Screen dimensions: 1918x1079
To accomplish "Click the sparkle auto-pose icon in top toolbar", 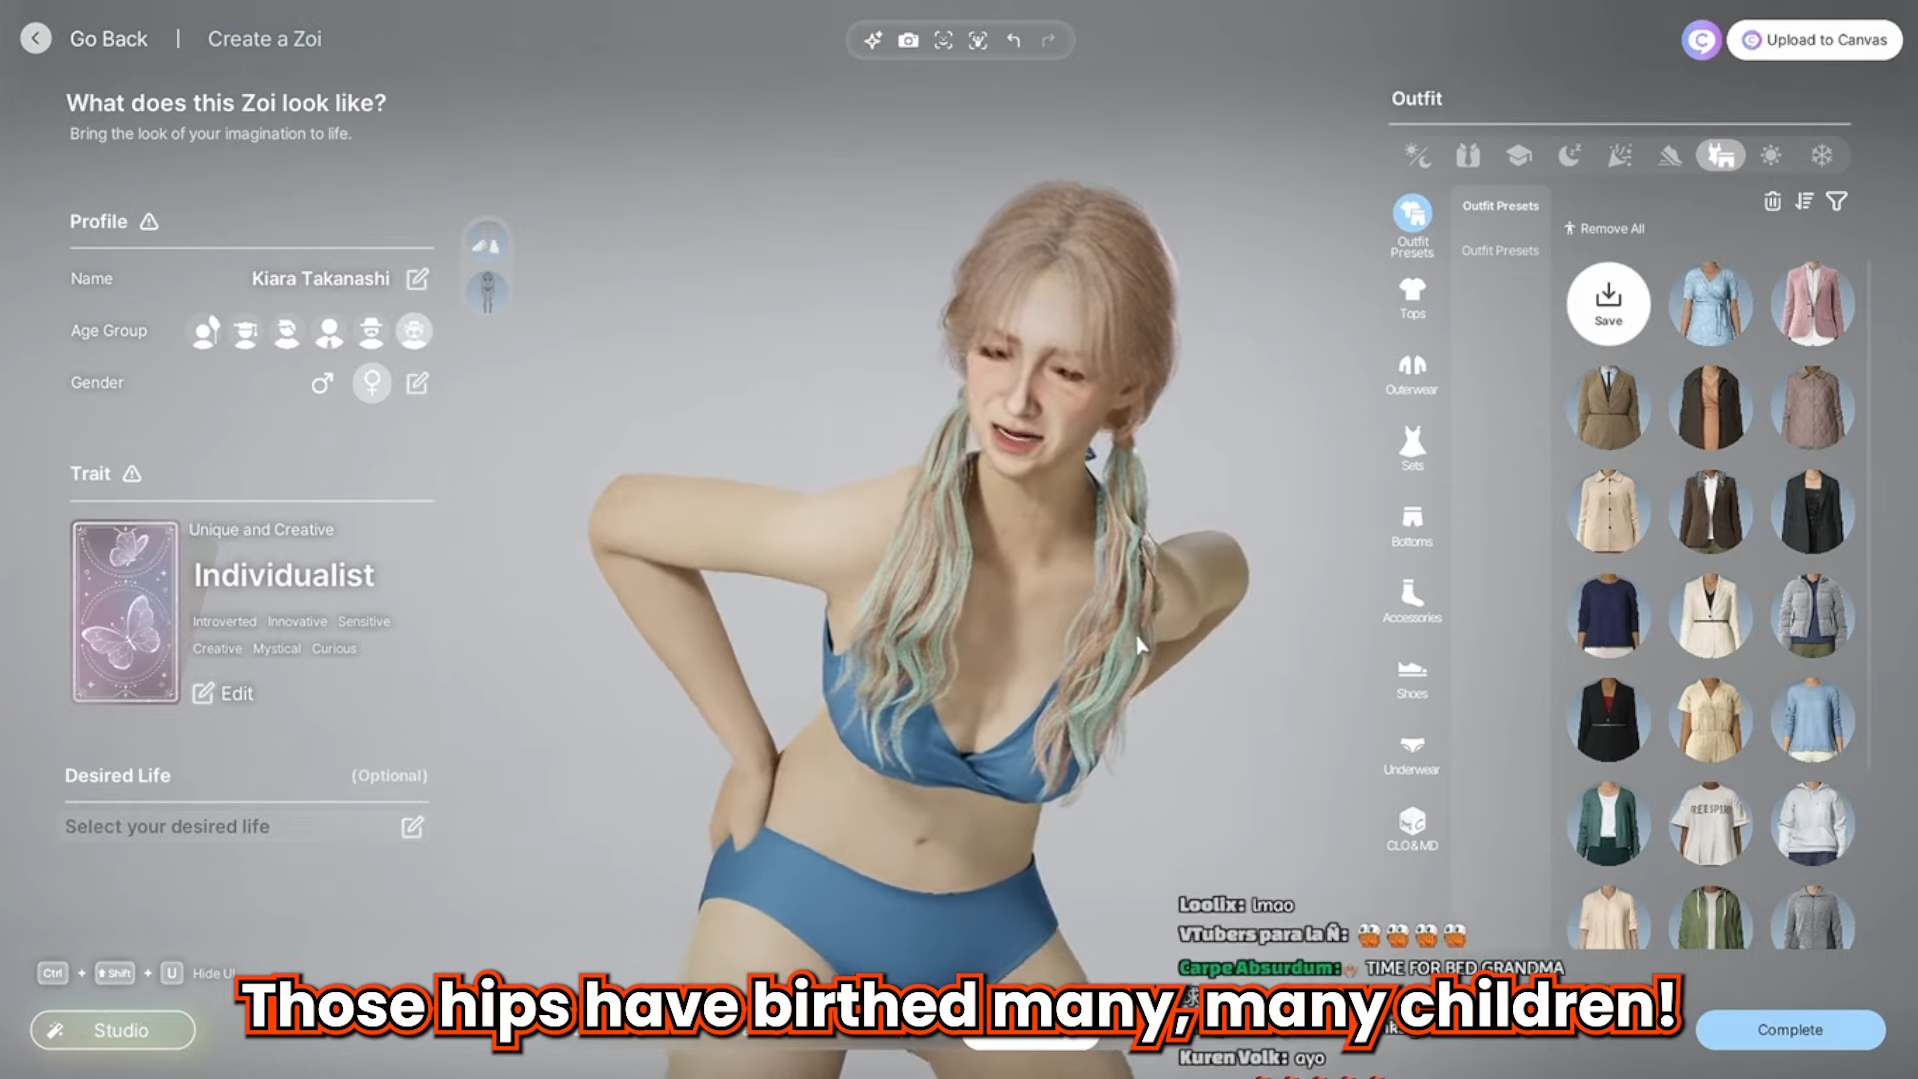I will click(873, 40).
